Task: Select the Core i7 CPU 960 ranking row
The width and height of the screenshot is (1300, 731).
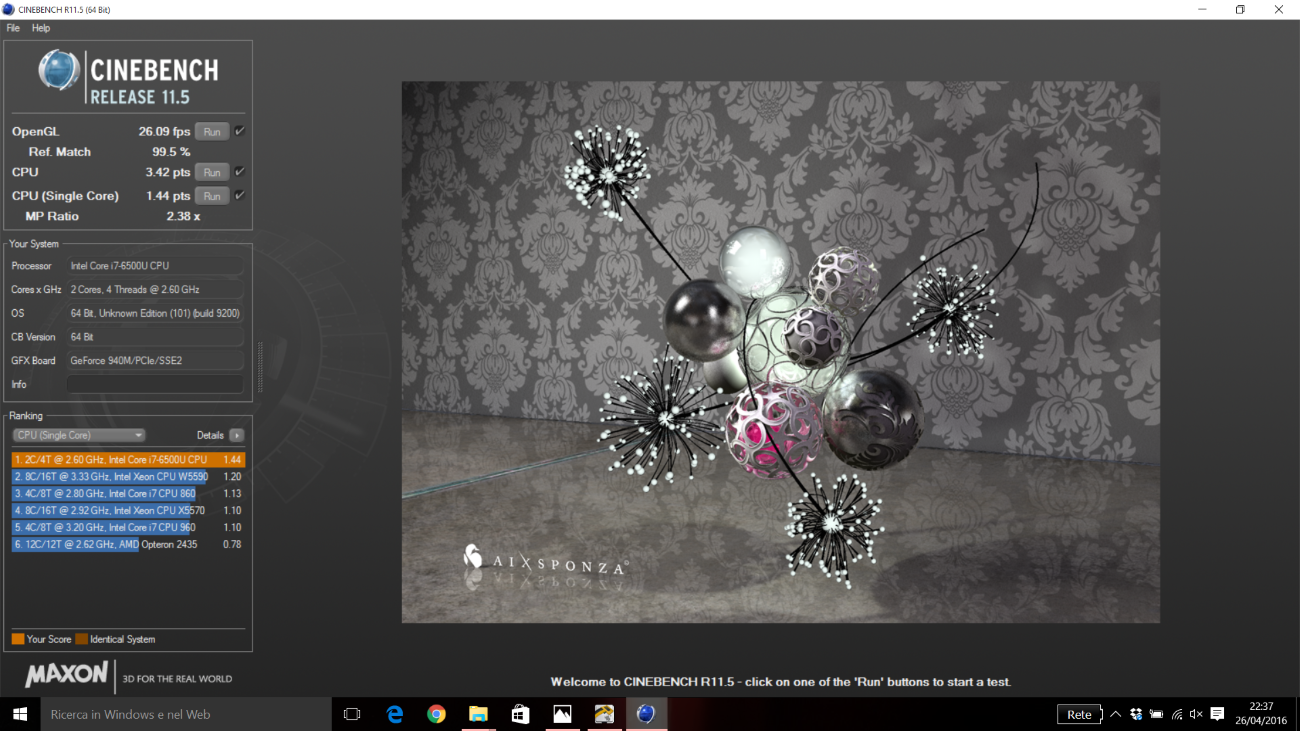Action: (x=128, y=527)
